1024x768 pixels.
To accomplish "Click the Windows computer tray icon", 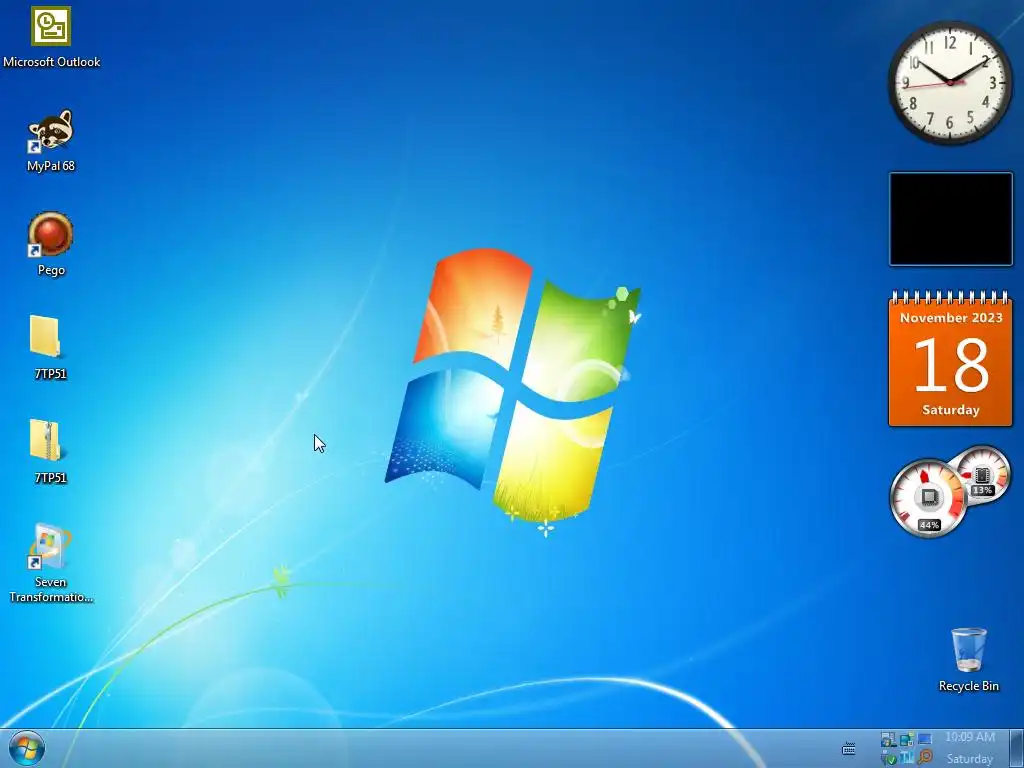I will pos(888,739).
